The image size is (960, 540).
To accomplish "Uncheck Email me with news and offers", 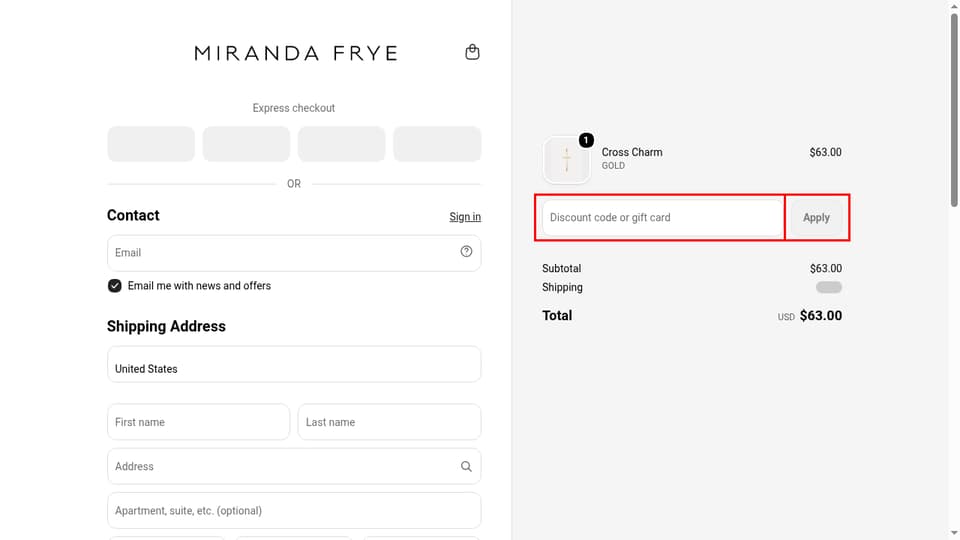I will click(114, 286).
